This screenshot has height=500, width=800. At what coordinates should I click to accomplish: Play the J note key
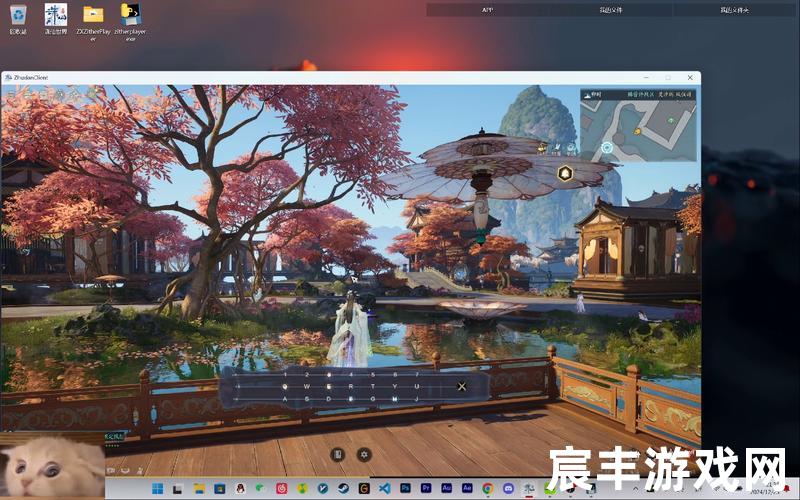[417, 399]
